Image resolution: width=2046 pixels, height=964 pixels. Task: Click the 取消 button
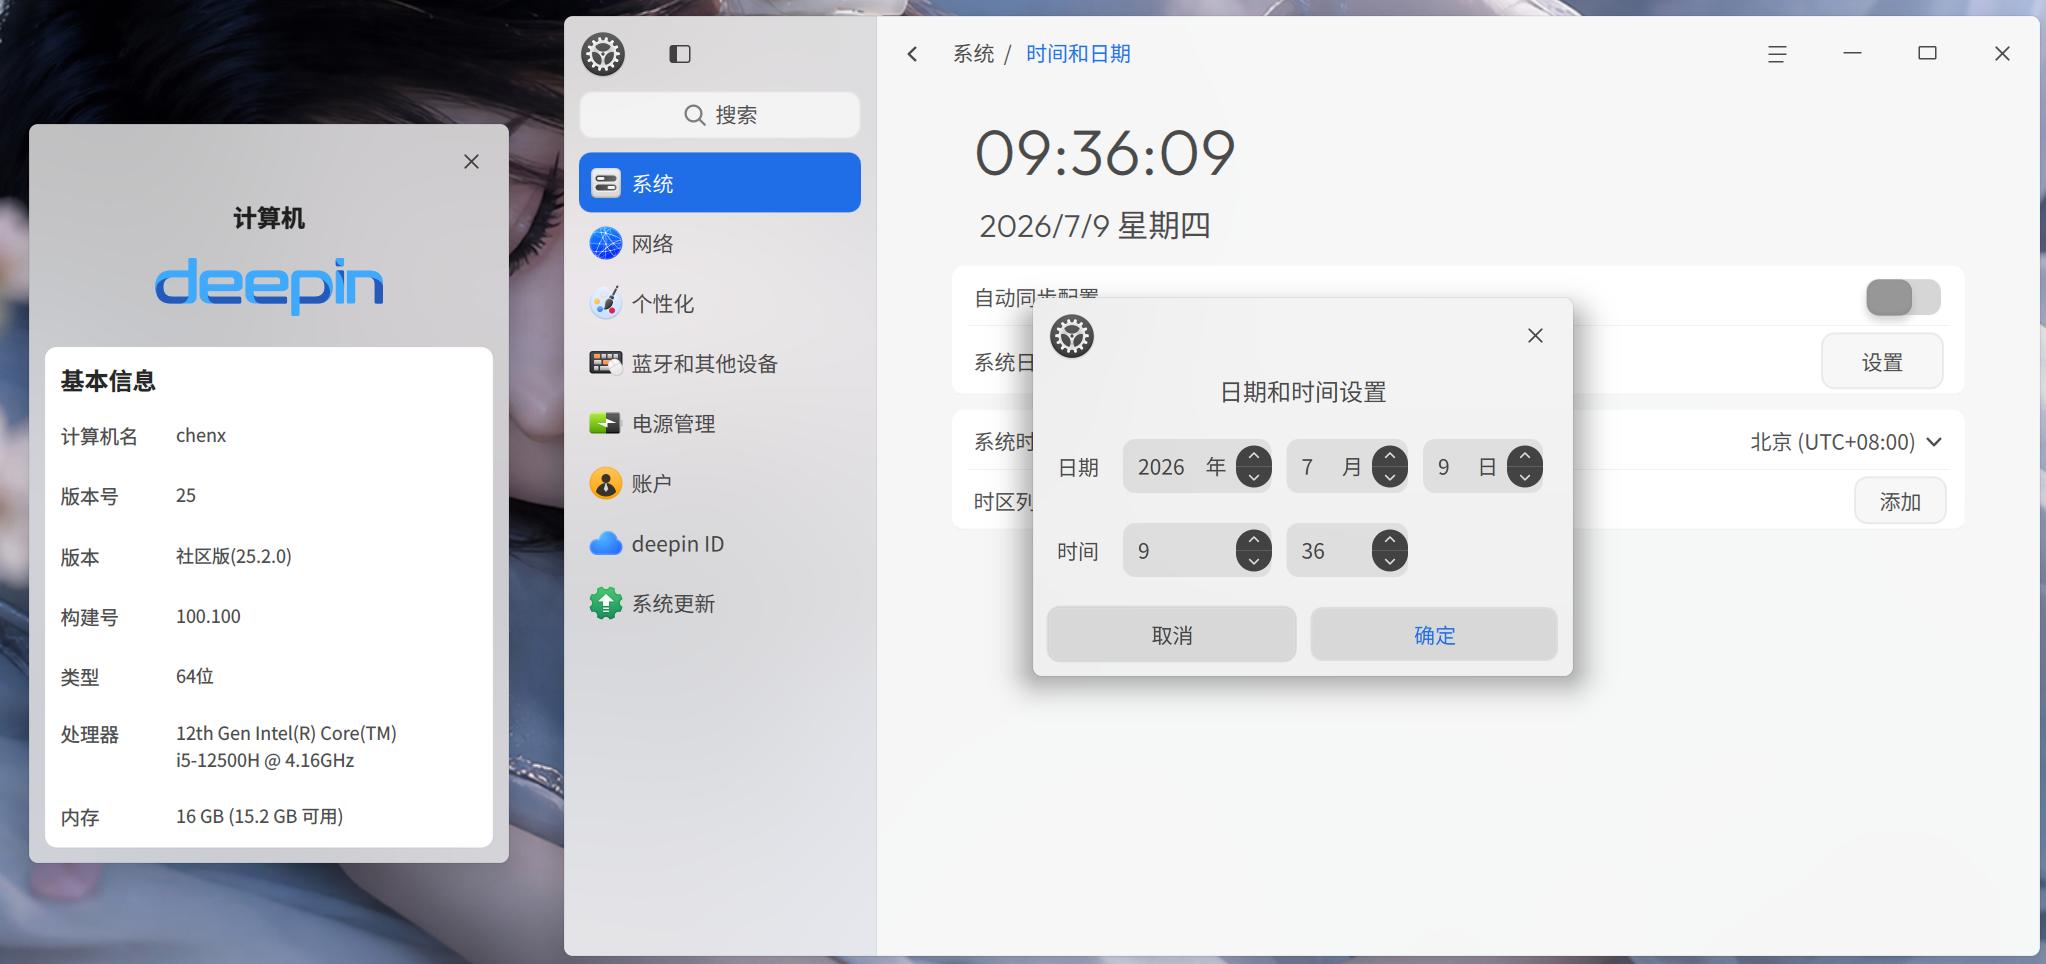tap(1171, 635)
